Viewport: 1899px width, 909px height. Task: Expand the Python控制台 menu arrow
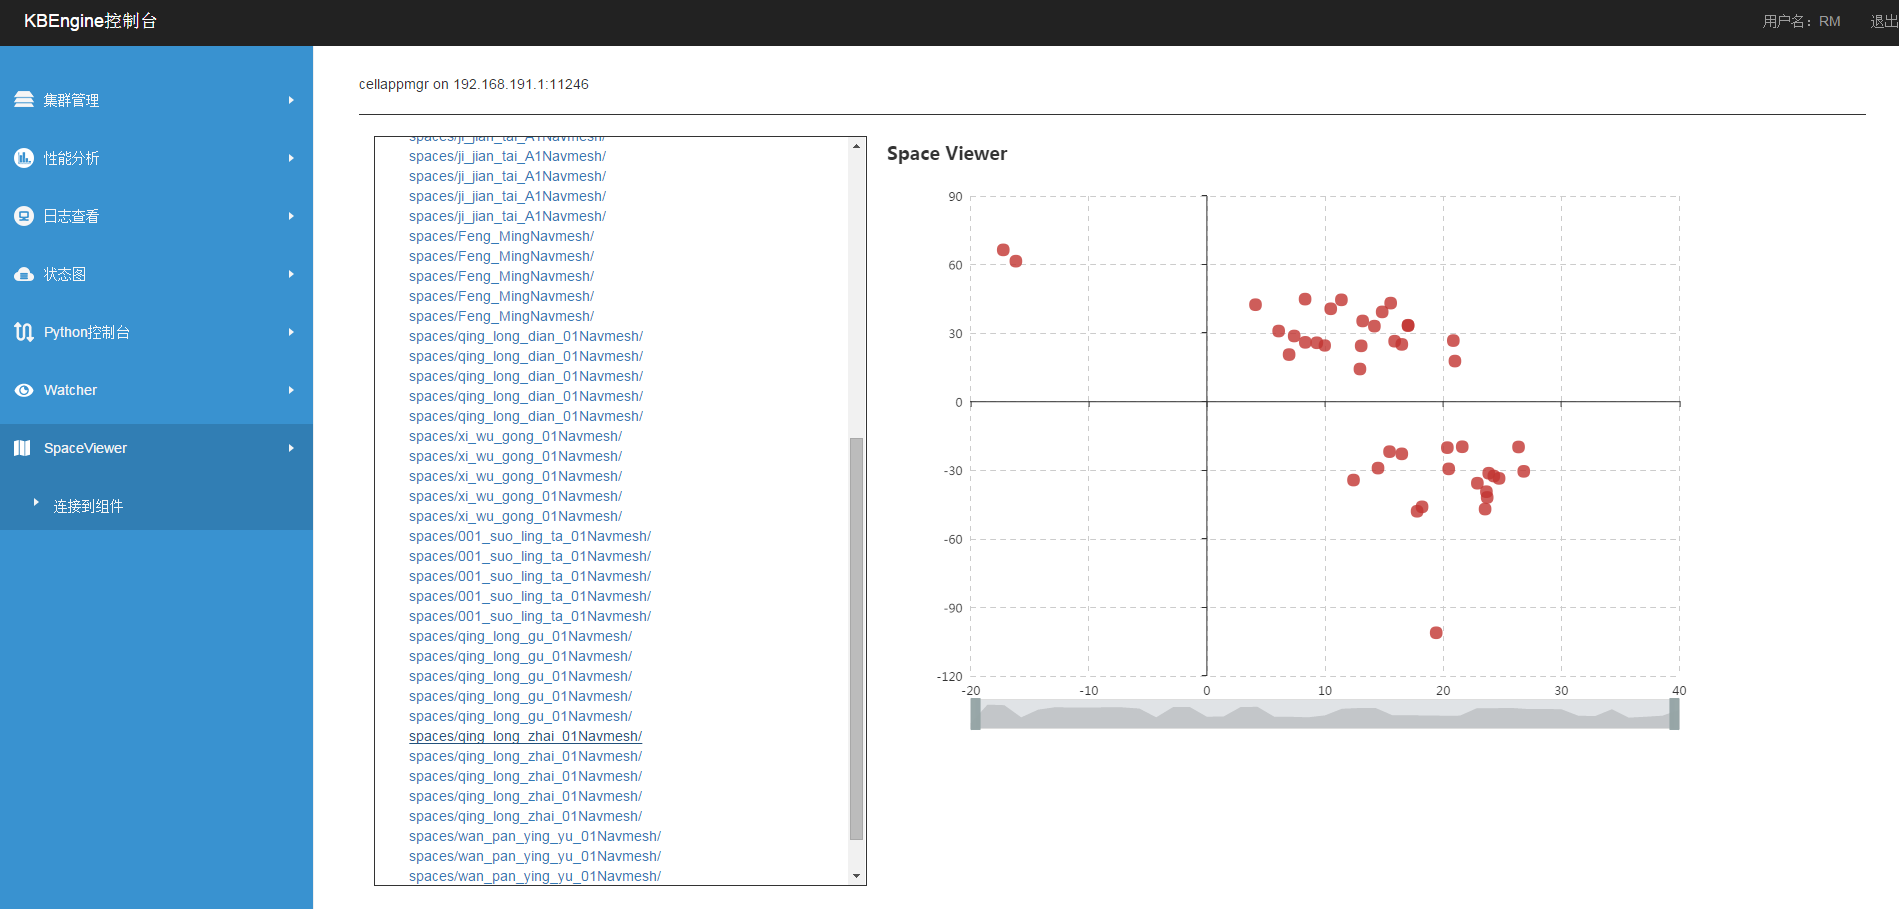tap(291, 332)
